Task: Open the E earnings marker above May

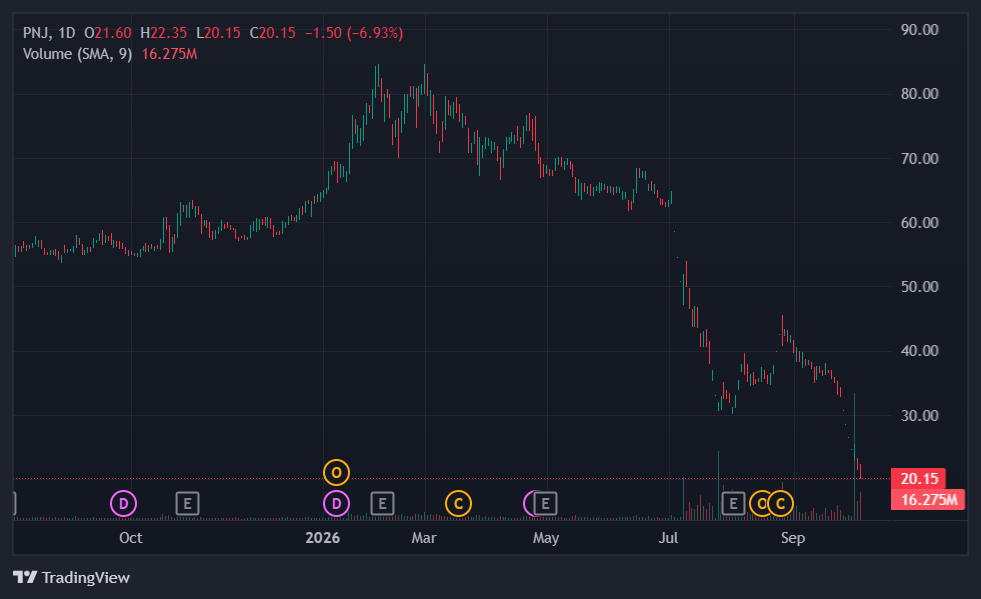Action: (545, 503)
